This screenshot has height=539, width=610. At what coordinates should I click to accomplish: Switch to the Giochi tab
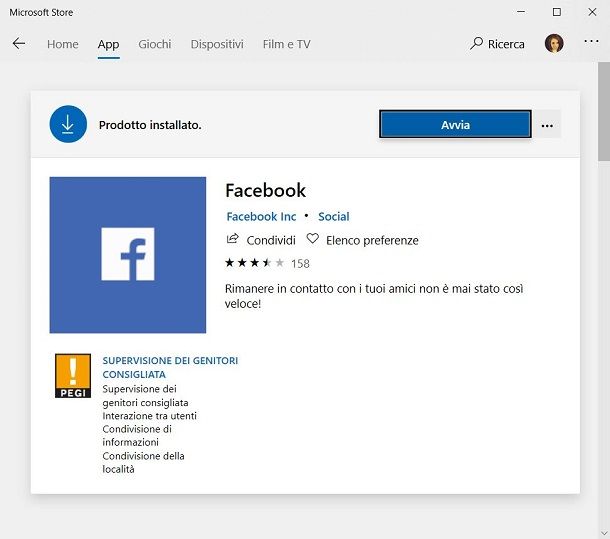click(x=155, y=44)
